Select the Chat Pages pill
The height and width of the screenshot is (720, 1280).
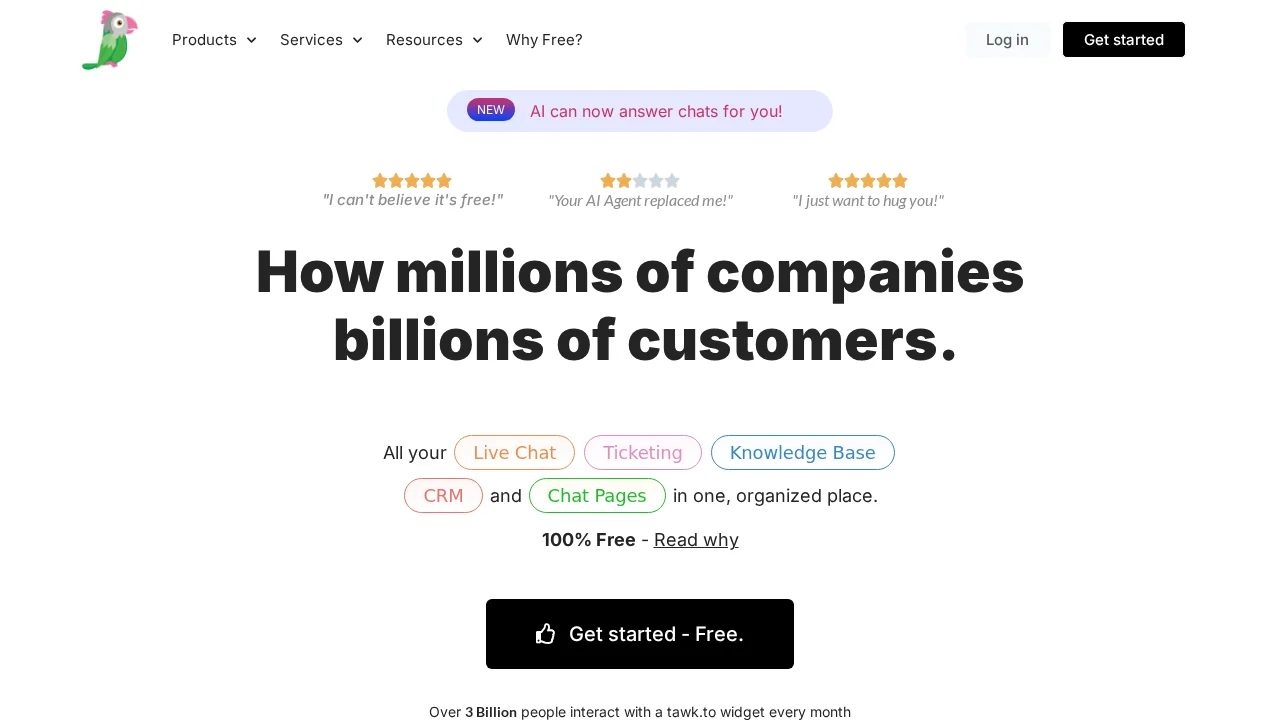click(x=597, y=495)
